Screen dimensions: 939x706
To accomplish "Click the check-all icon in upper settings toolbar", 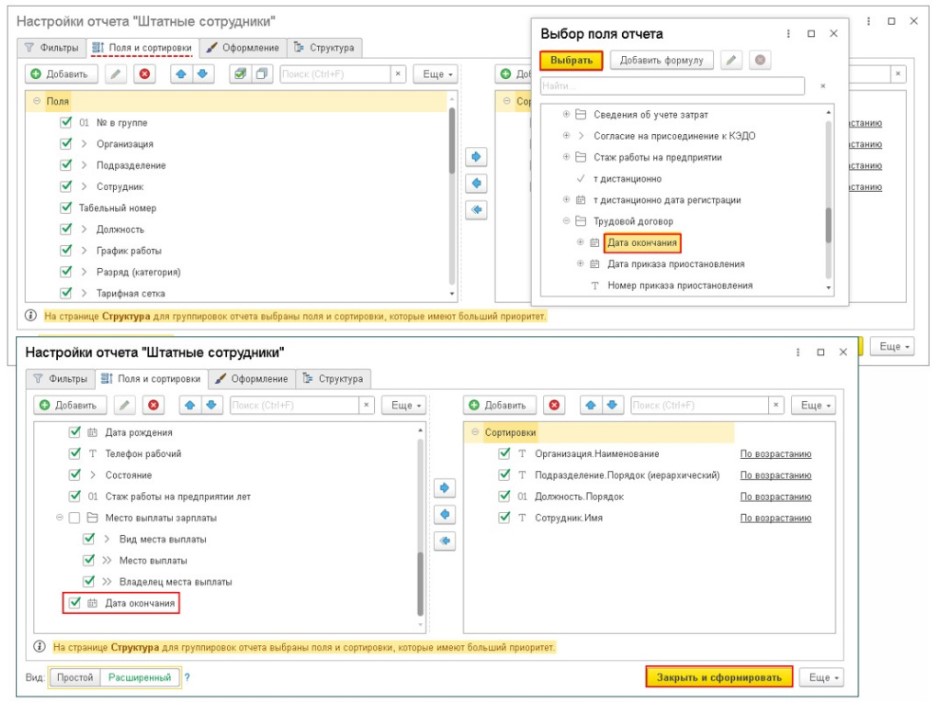I will pos(240,74).
